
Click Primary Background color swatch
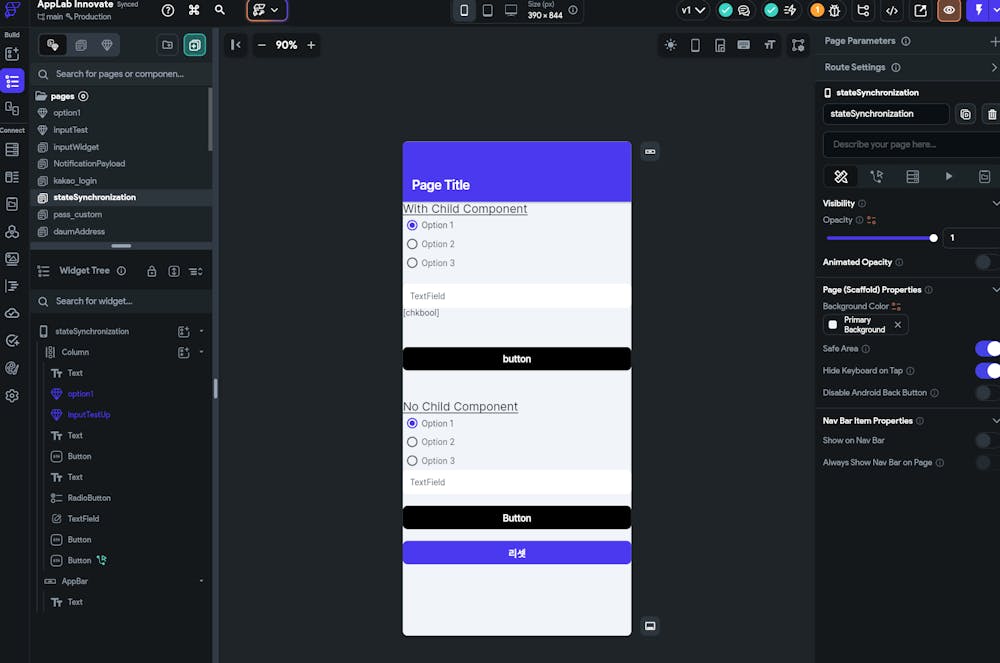(832, 324)
